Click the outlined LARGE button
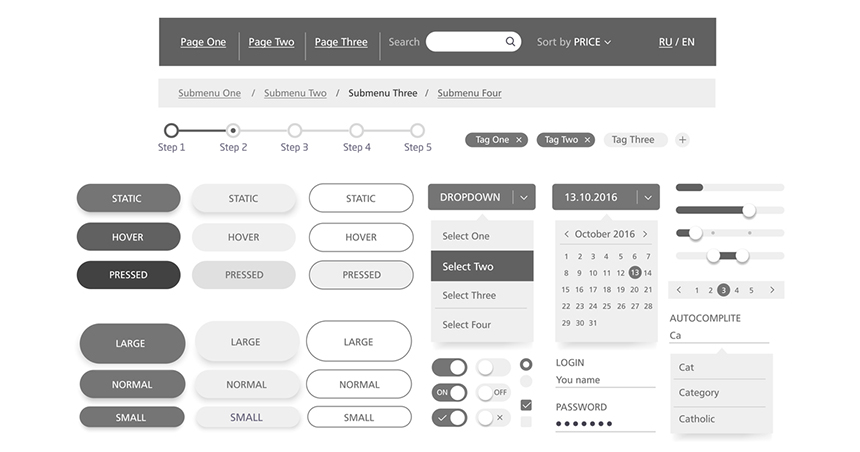The width and height of the screenshot is (860, 452). click(x=359, y=341)
